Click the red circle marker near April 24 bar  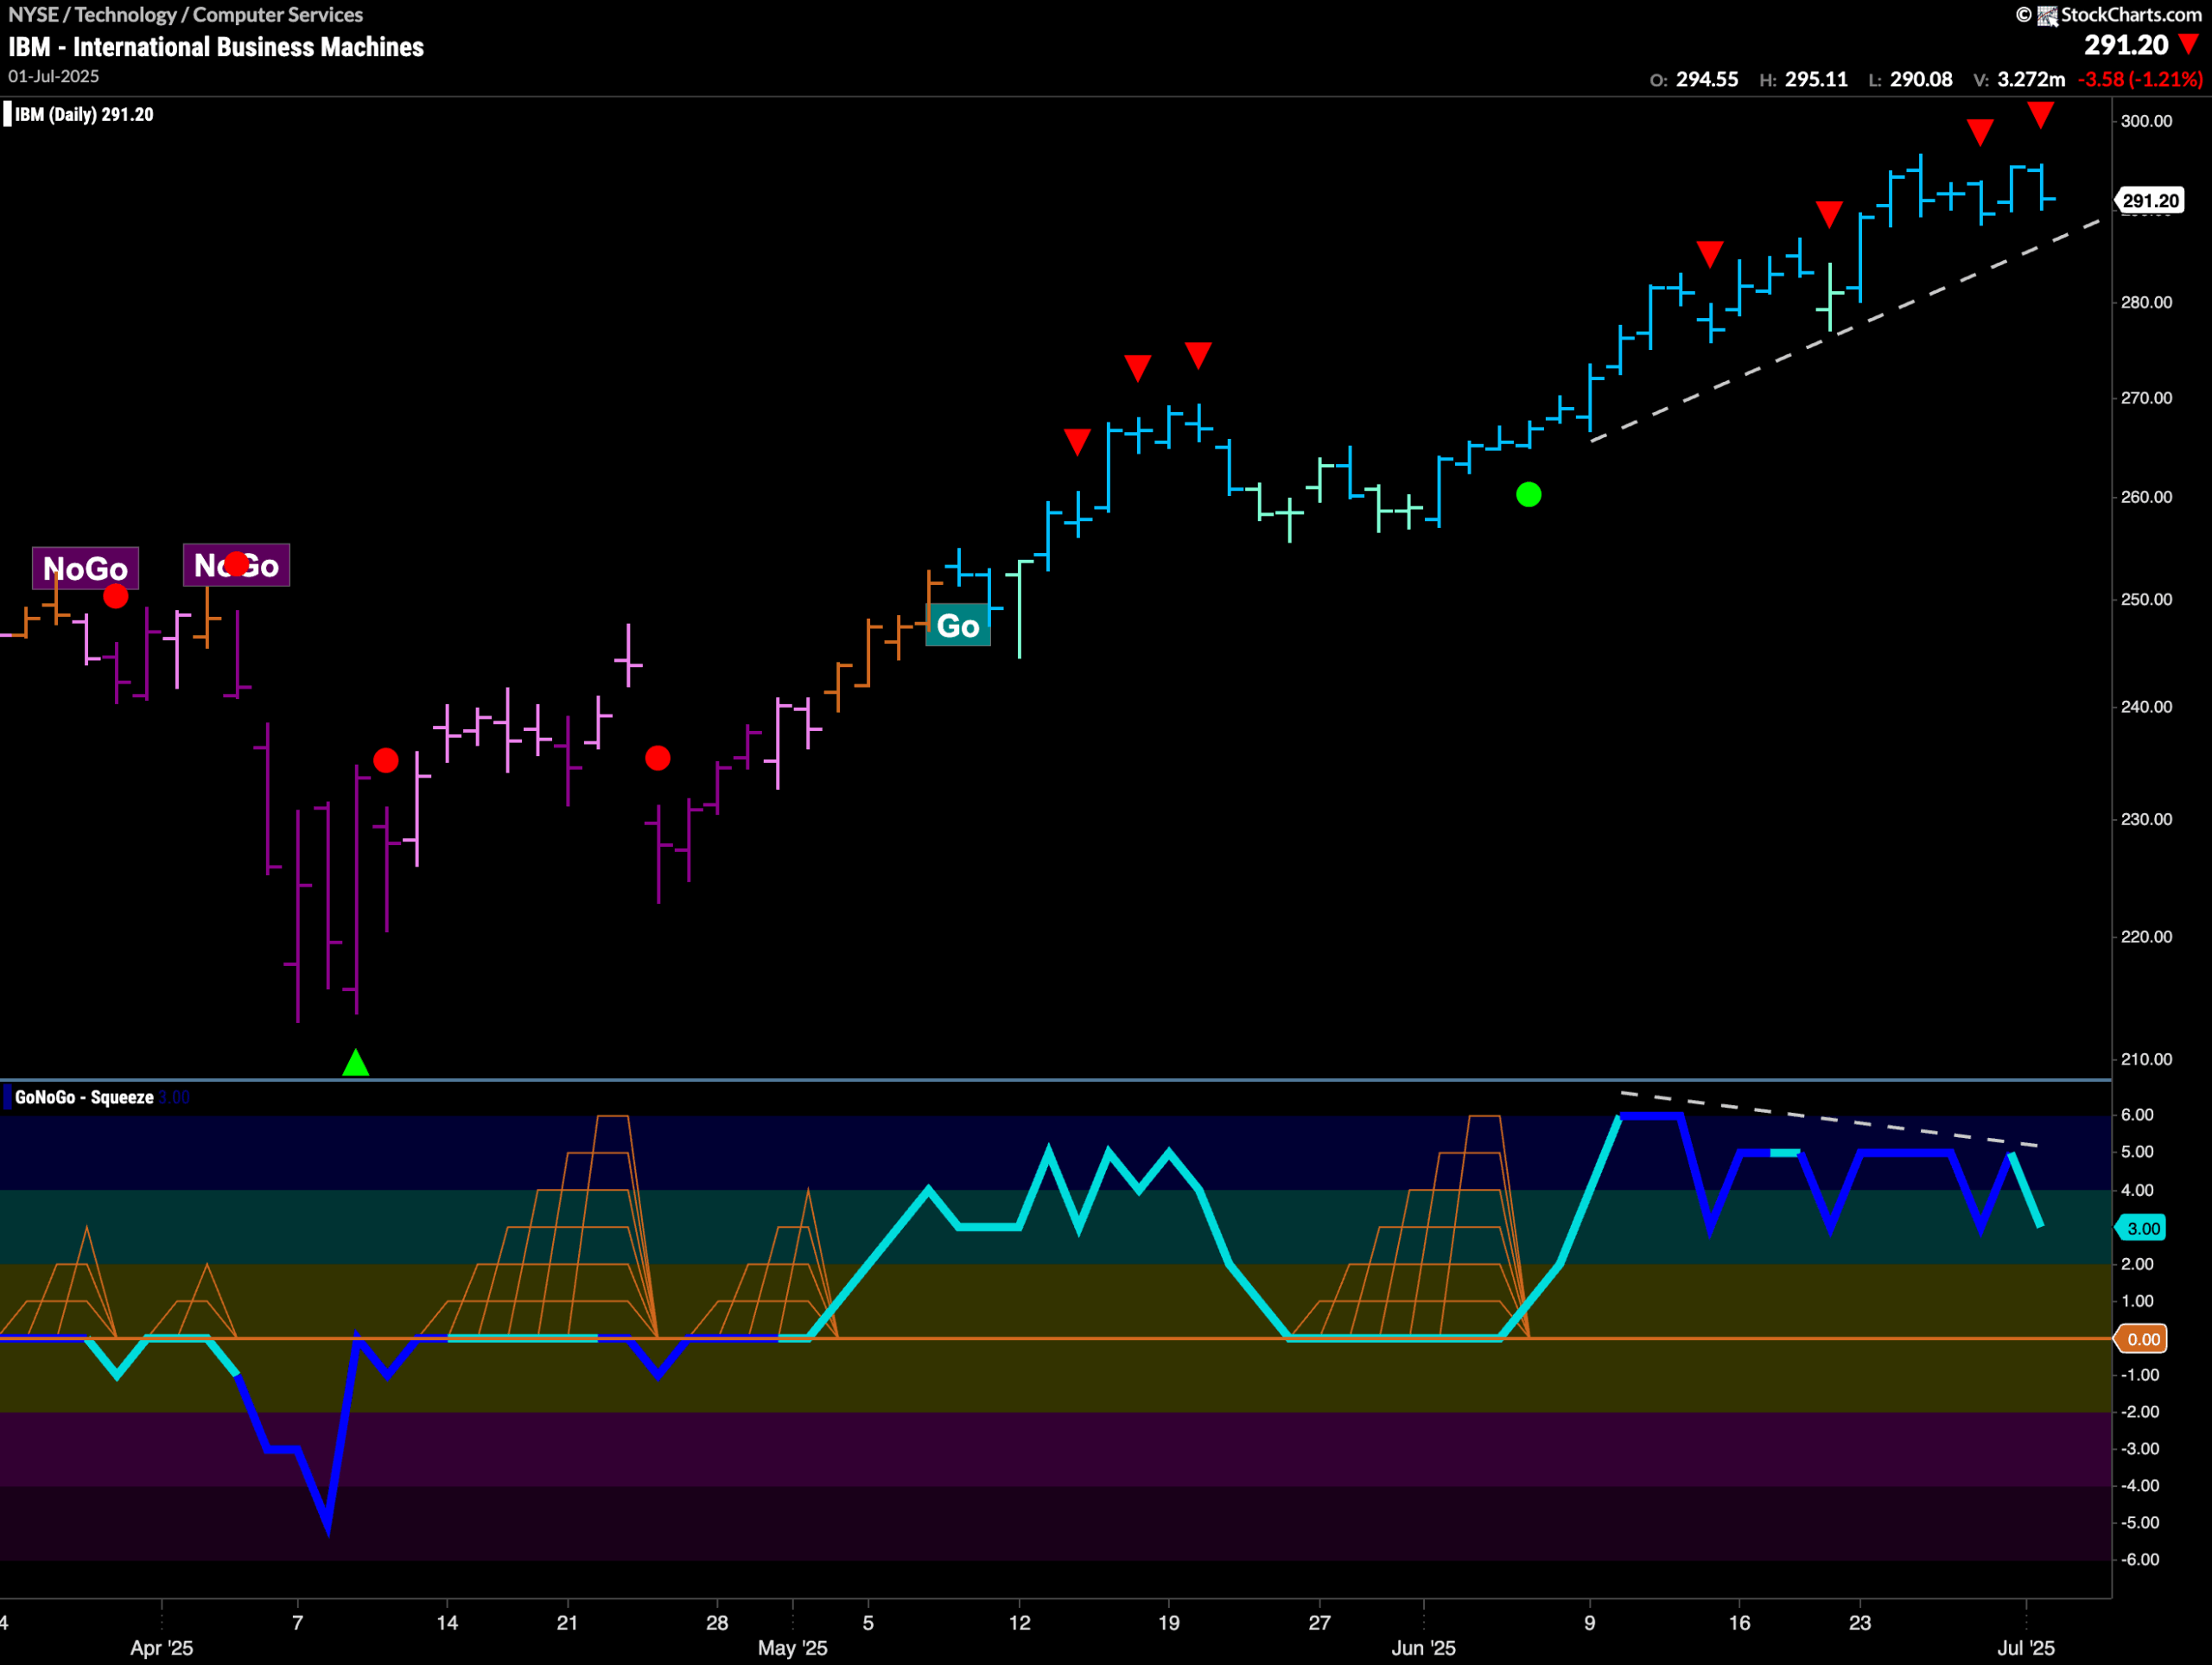click(657, 758)
